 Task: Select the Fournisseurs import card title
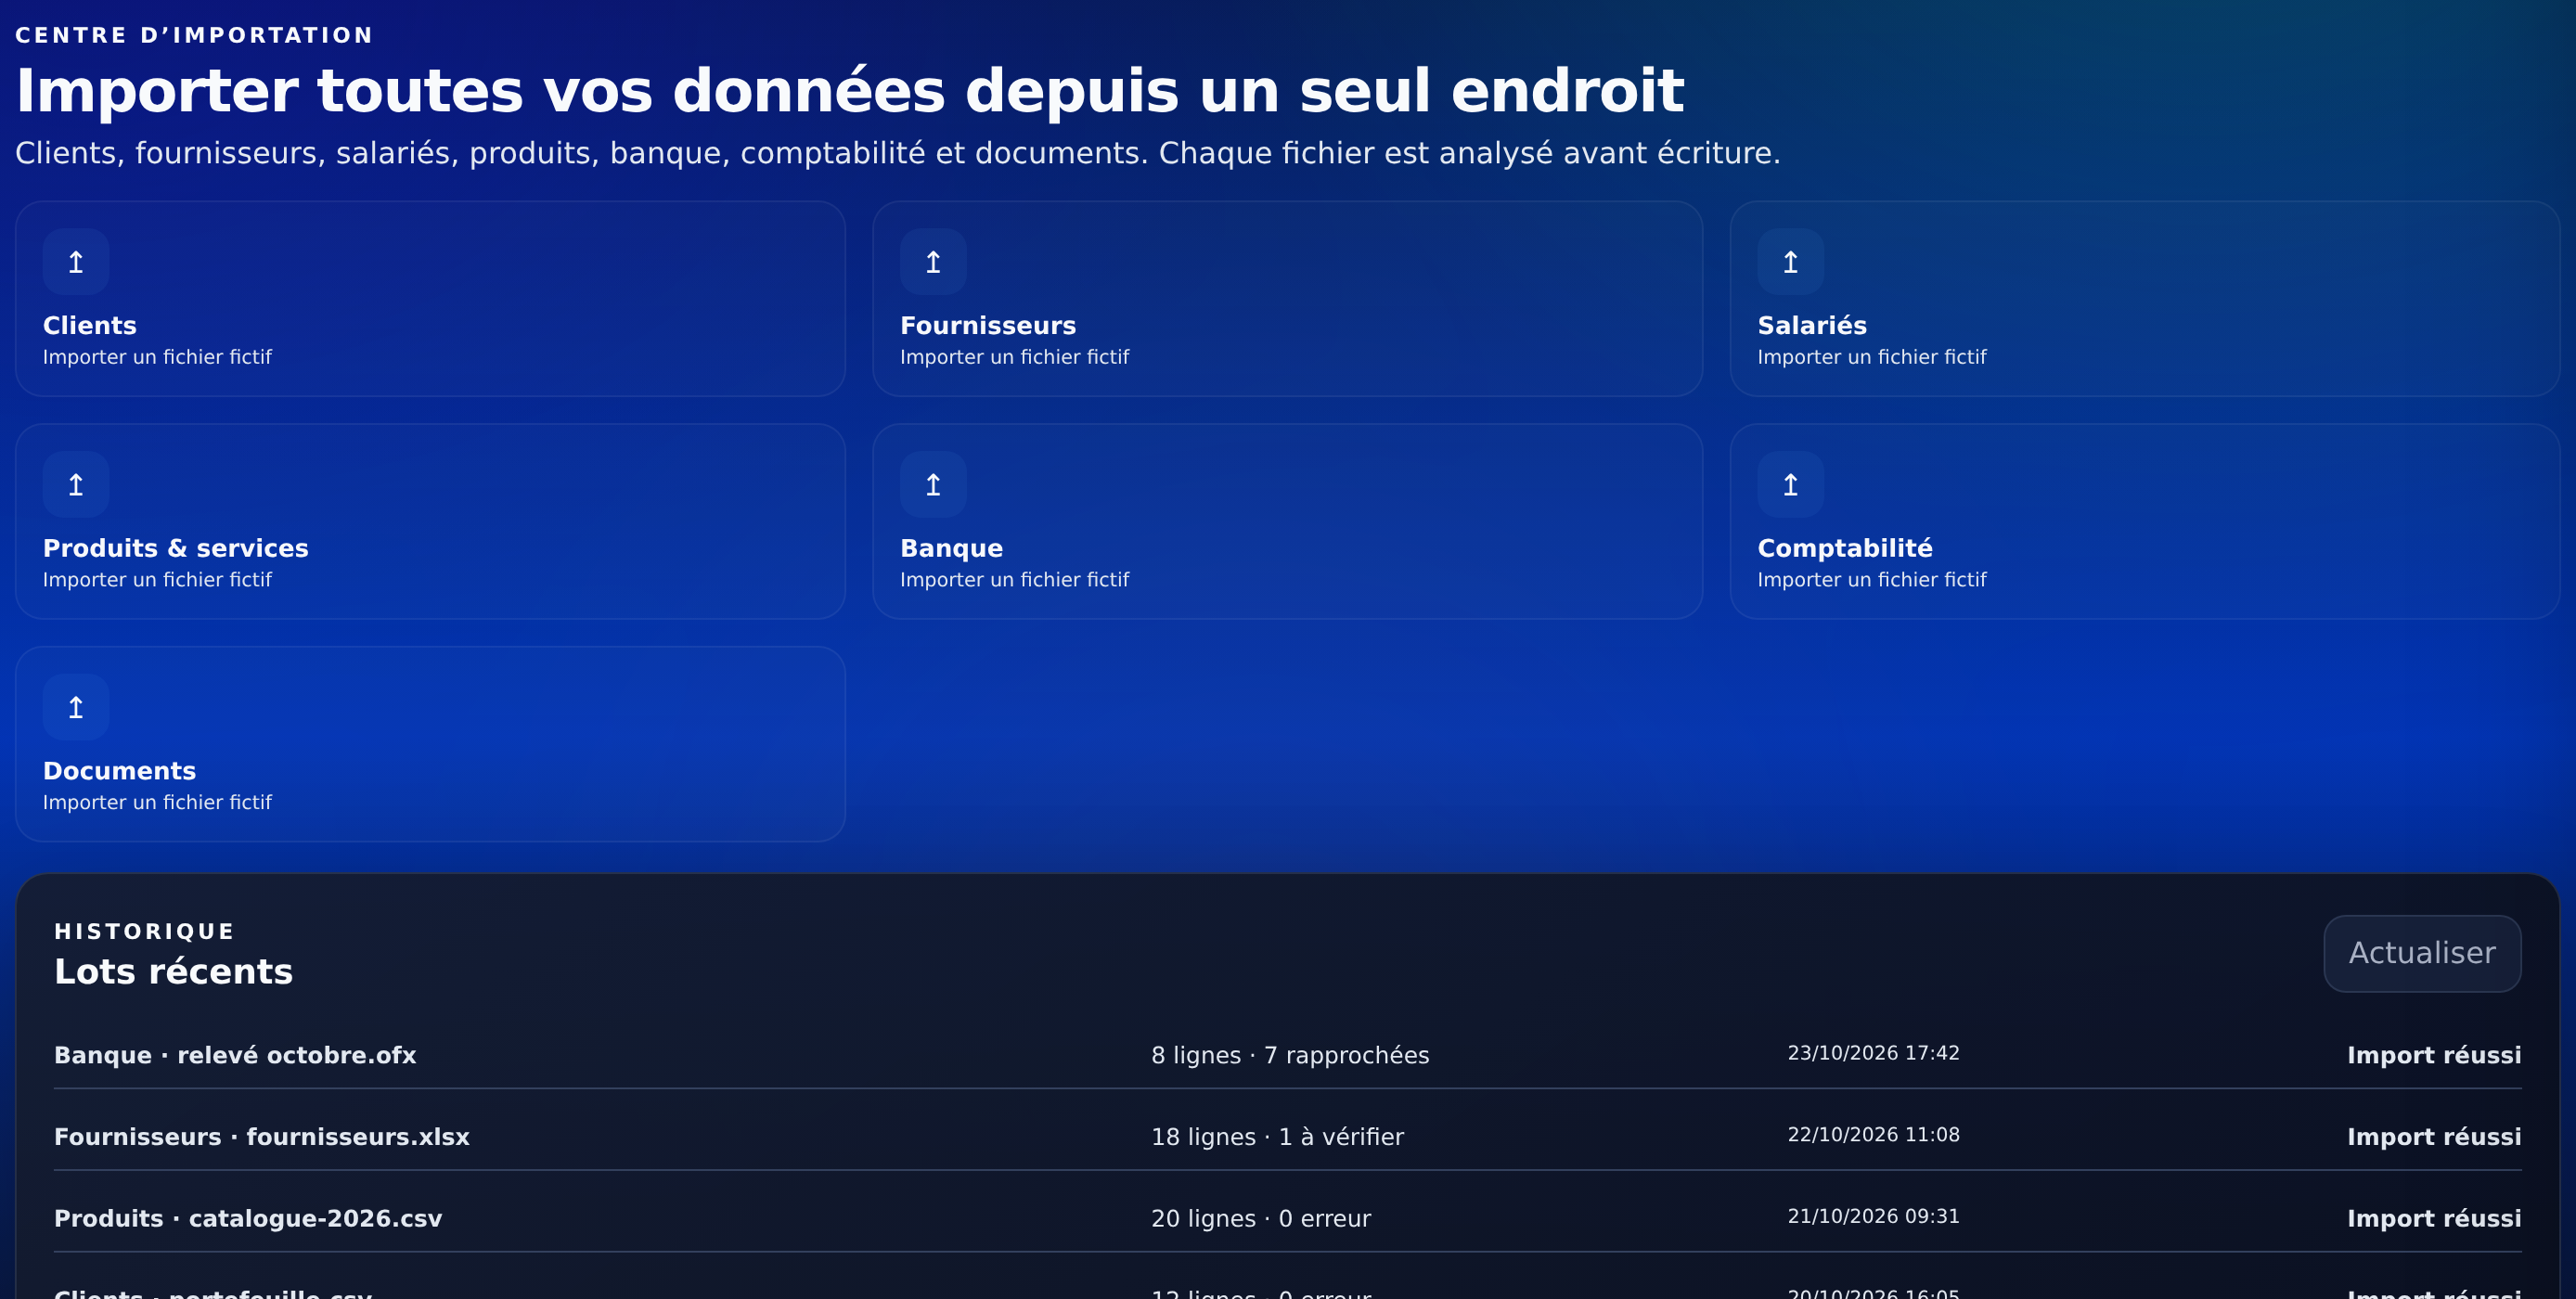(x=988, y=326)
